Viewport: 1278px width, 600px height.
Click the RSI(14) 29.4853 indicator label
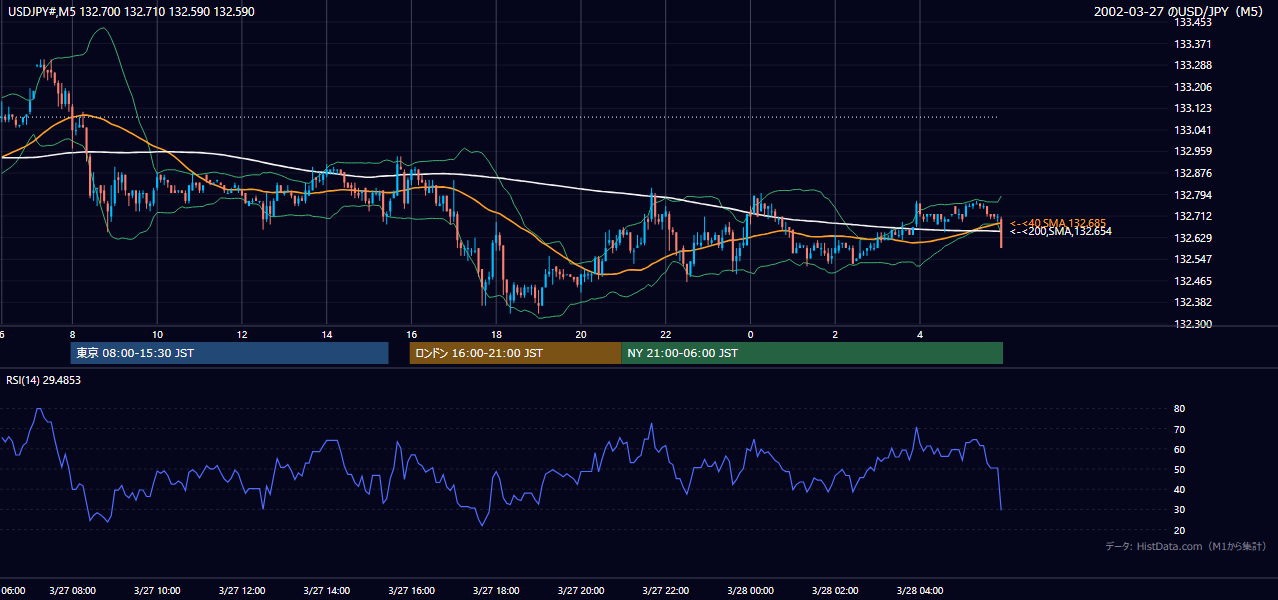point(44,380)
